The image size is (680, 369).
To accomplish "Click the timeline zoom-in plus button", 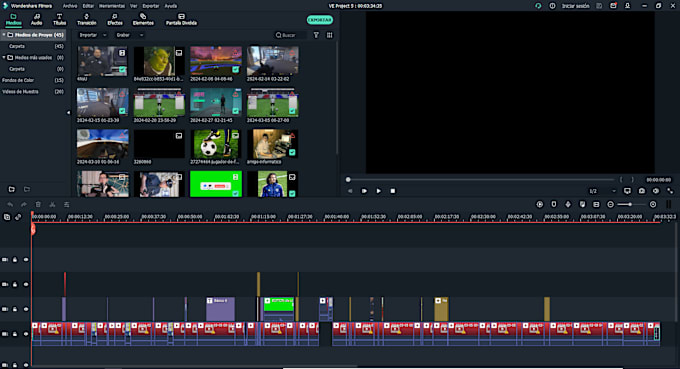I will [653, 205].
